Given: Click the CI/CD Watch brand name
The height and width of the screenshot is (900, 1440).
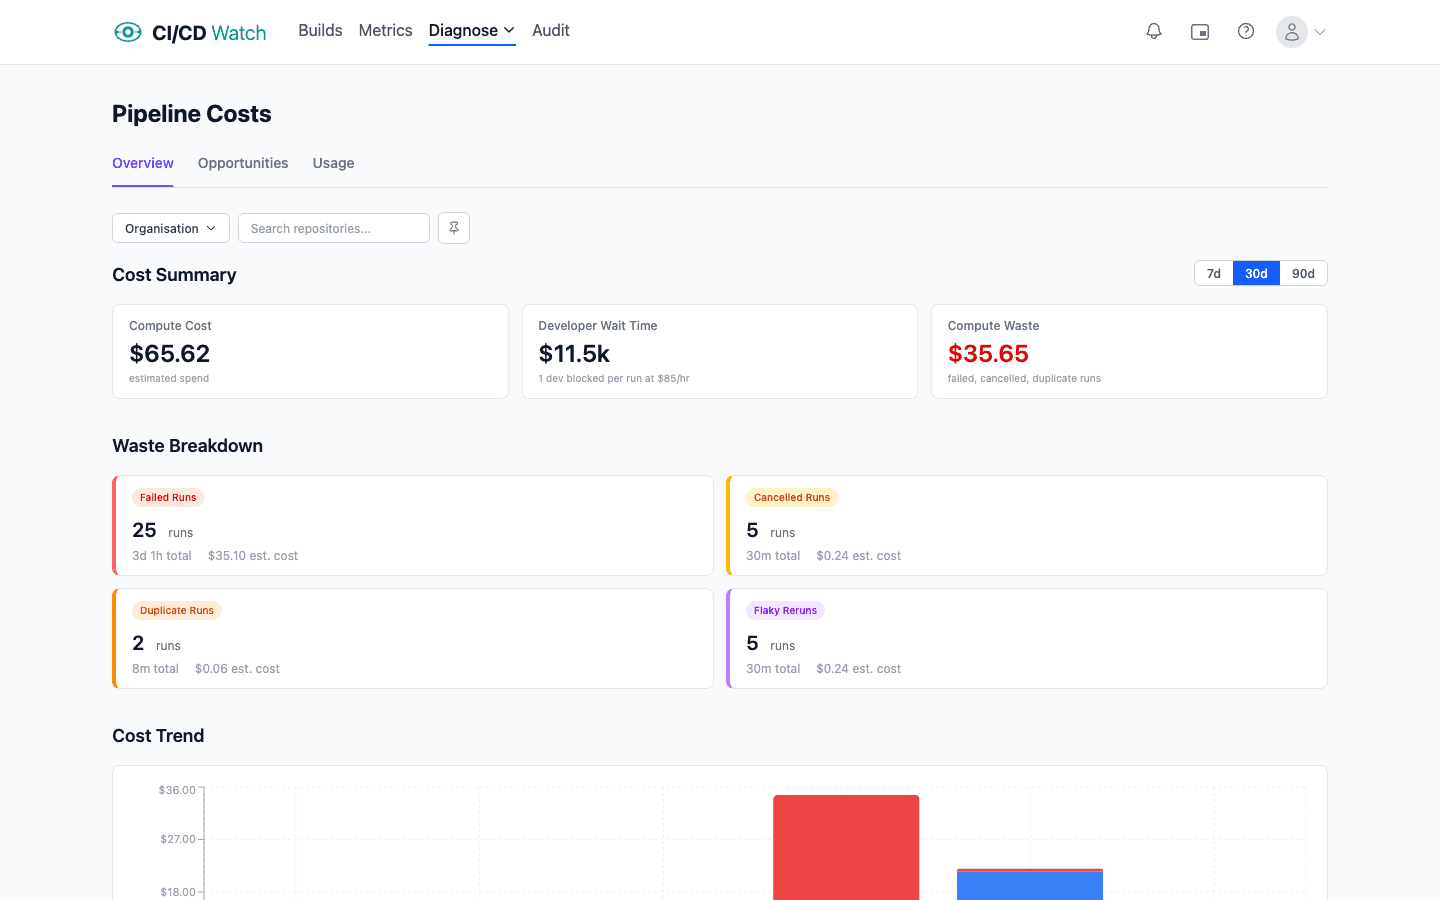Looking at the screenshot, I should [x=209, y=33].
